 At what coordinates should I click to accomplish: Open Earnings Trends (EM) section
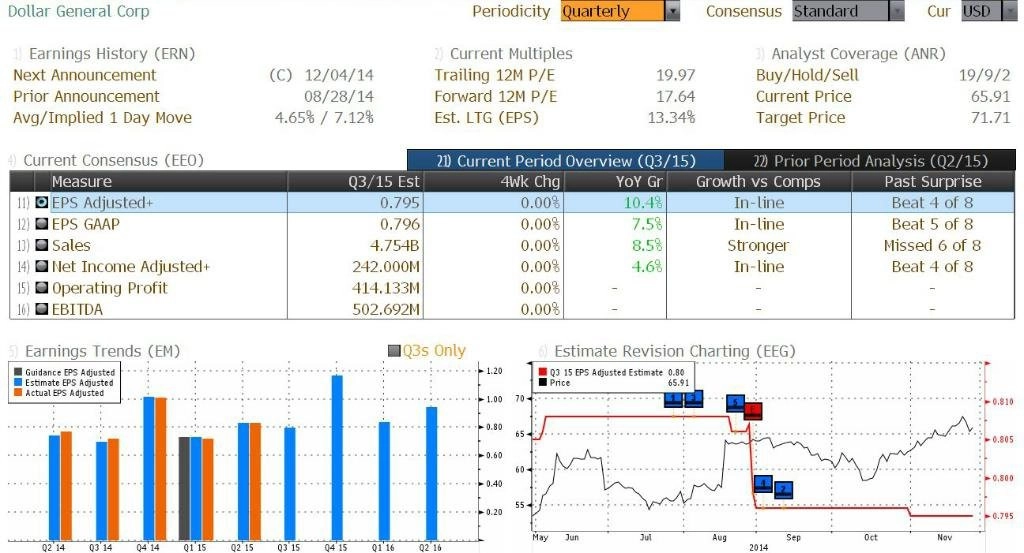pyautogui.click(x=103, y=351)
